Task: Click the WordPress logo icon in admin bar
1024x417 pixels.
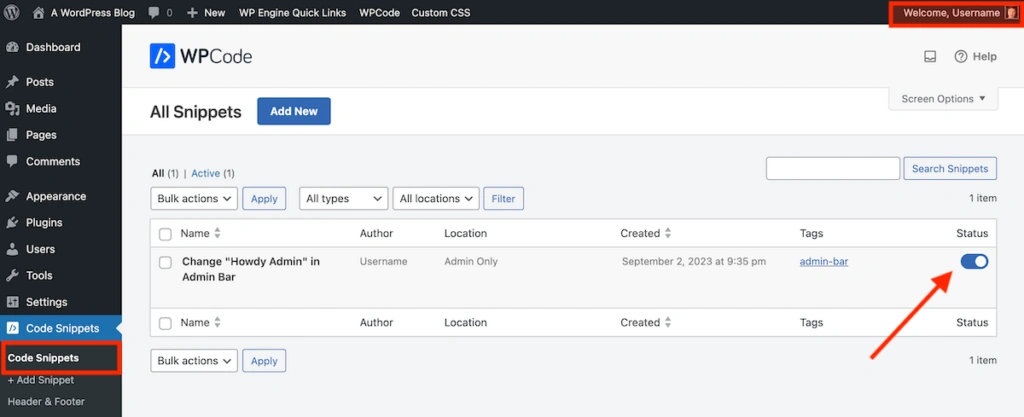Action: (x=14, y=13)
